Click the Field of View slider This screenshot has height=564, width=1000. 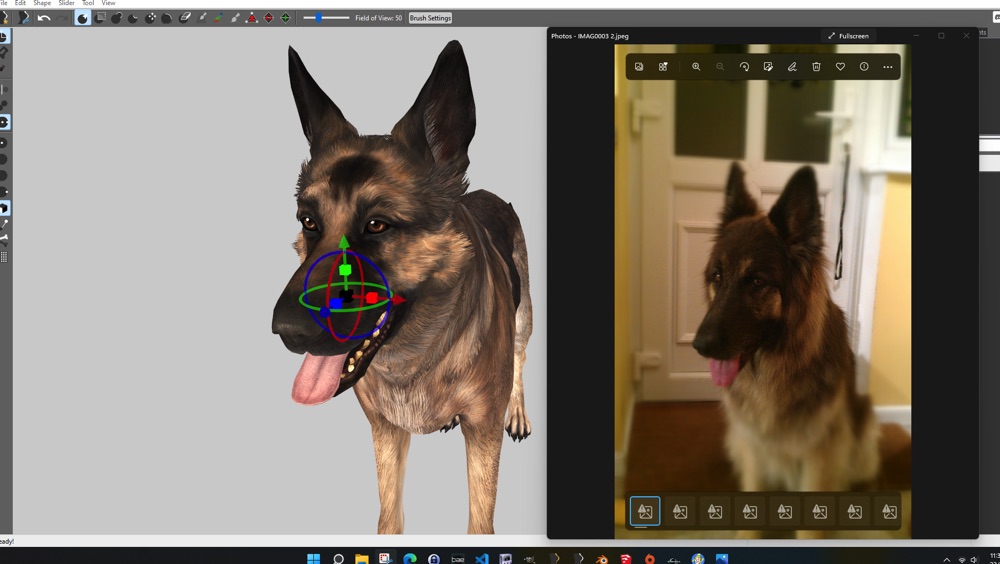[x=326, y=18]
